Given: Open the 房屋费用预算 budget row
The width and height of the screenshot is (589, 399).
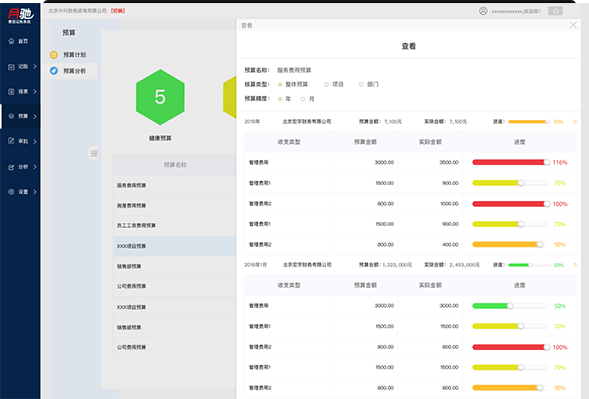Looking at the screenshot, I should [x=175, y=206].
